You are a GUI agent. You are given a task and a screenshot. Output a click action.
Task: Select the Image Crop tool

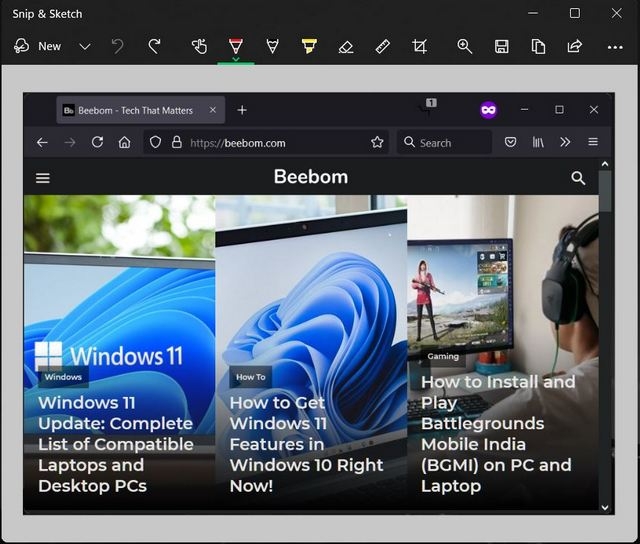click(419, 46)
